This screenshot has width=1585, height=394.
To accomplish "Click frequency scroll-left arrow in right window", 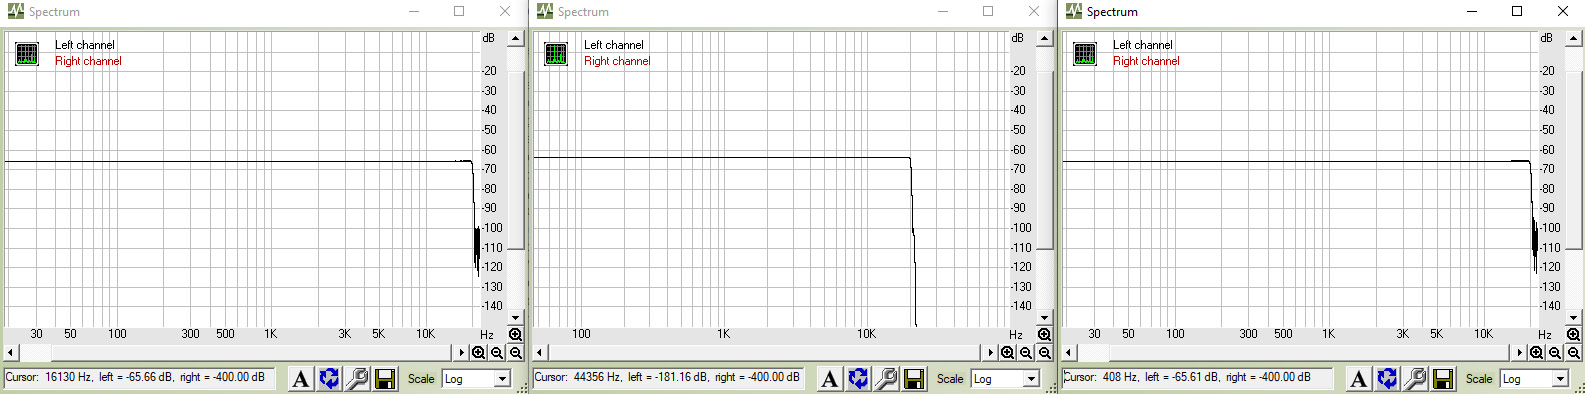I will click(1069, 353).
